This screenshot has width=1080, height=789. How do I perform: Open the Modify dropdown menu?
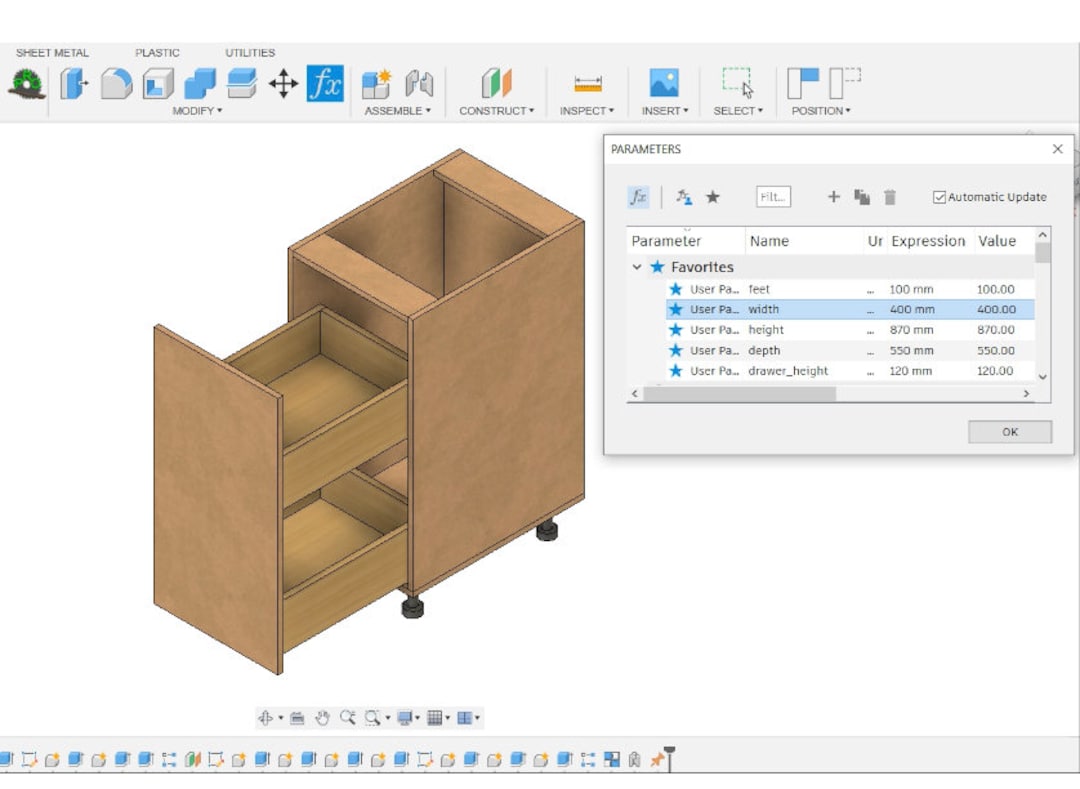click(x=199, y=111)
